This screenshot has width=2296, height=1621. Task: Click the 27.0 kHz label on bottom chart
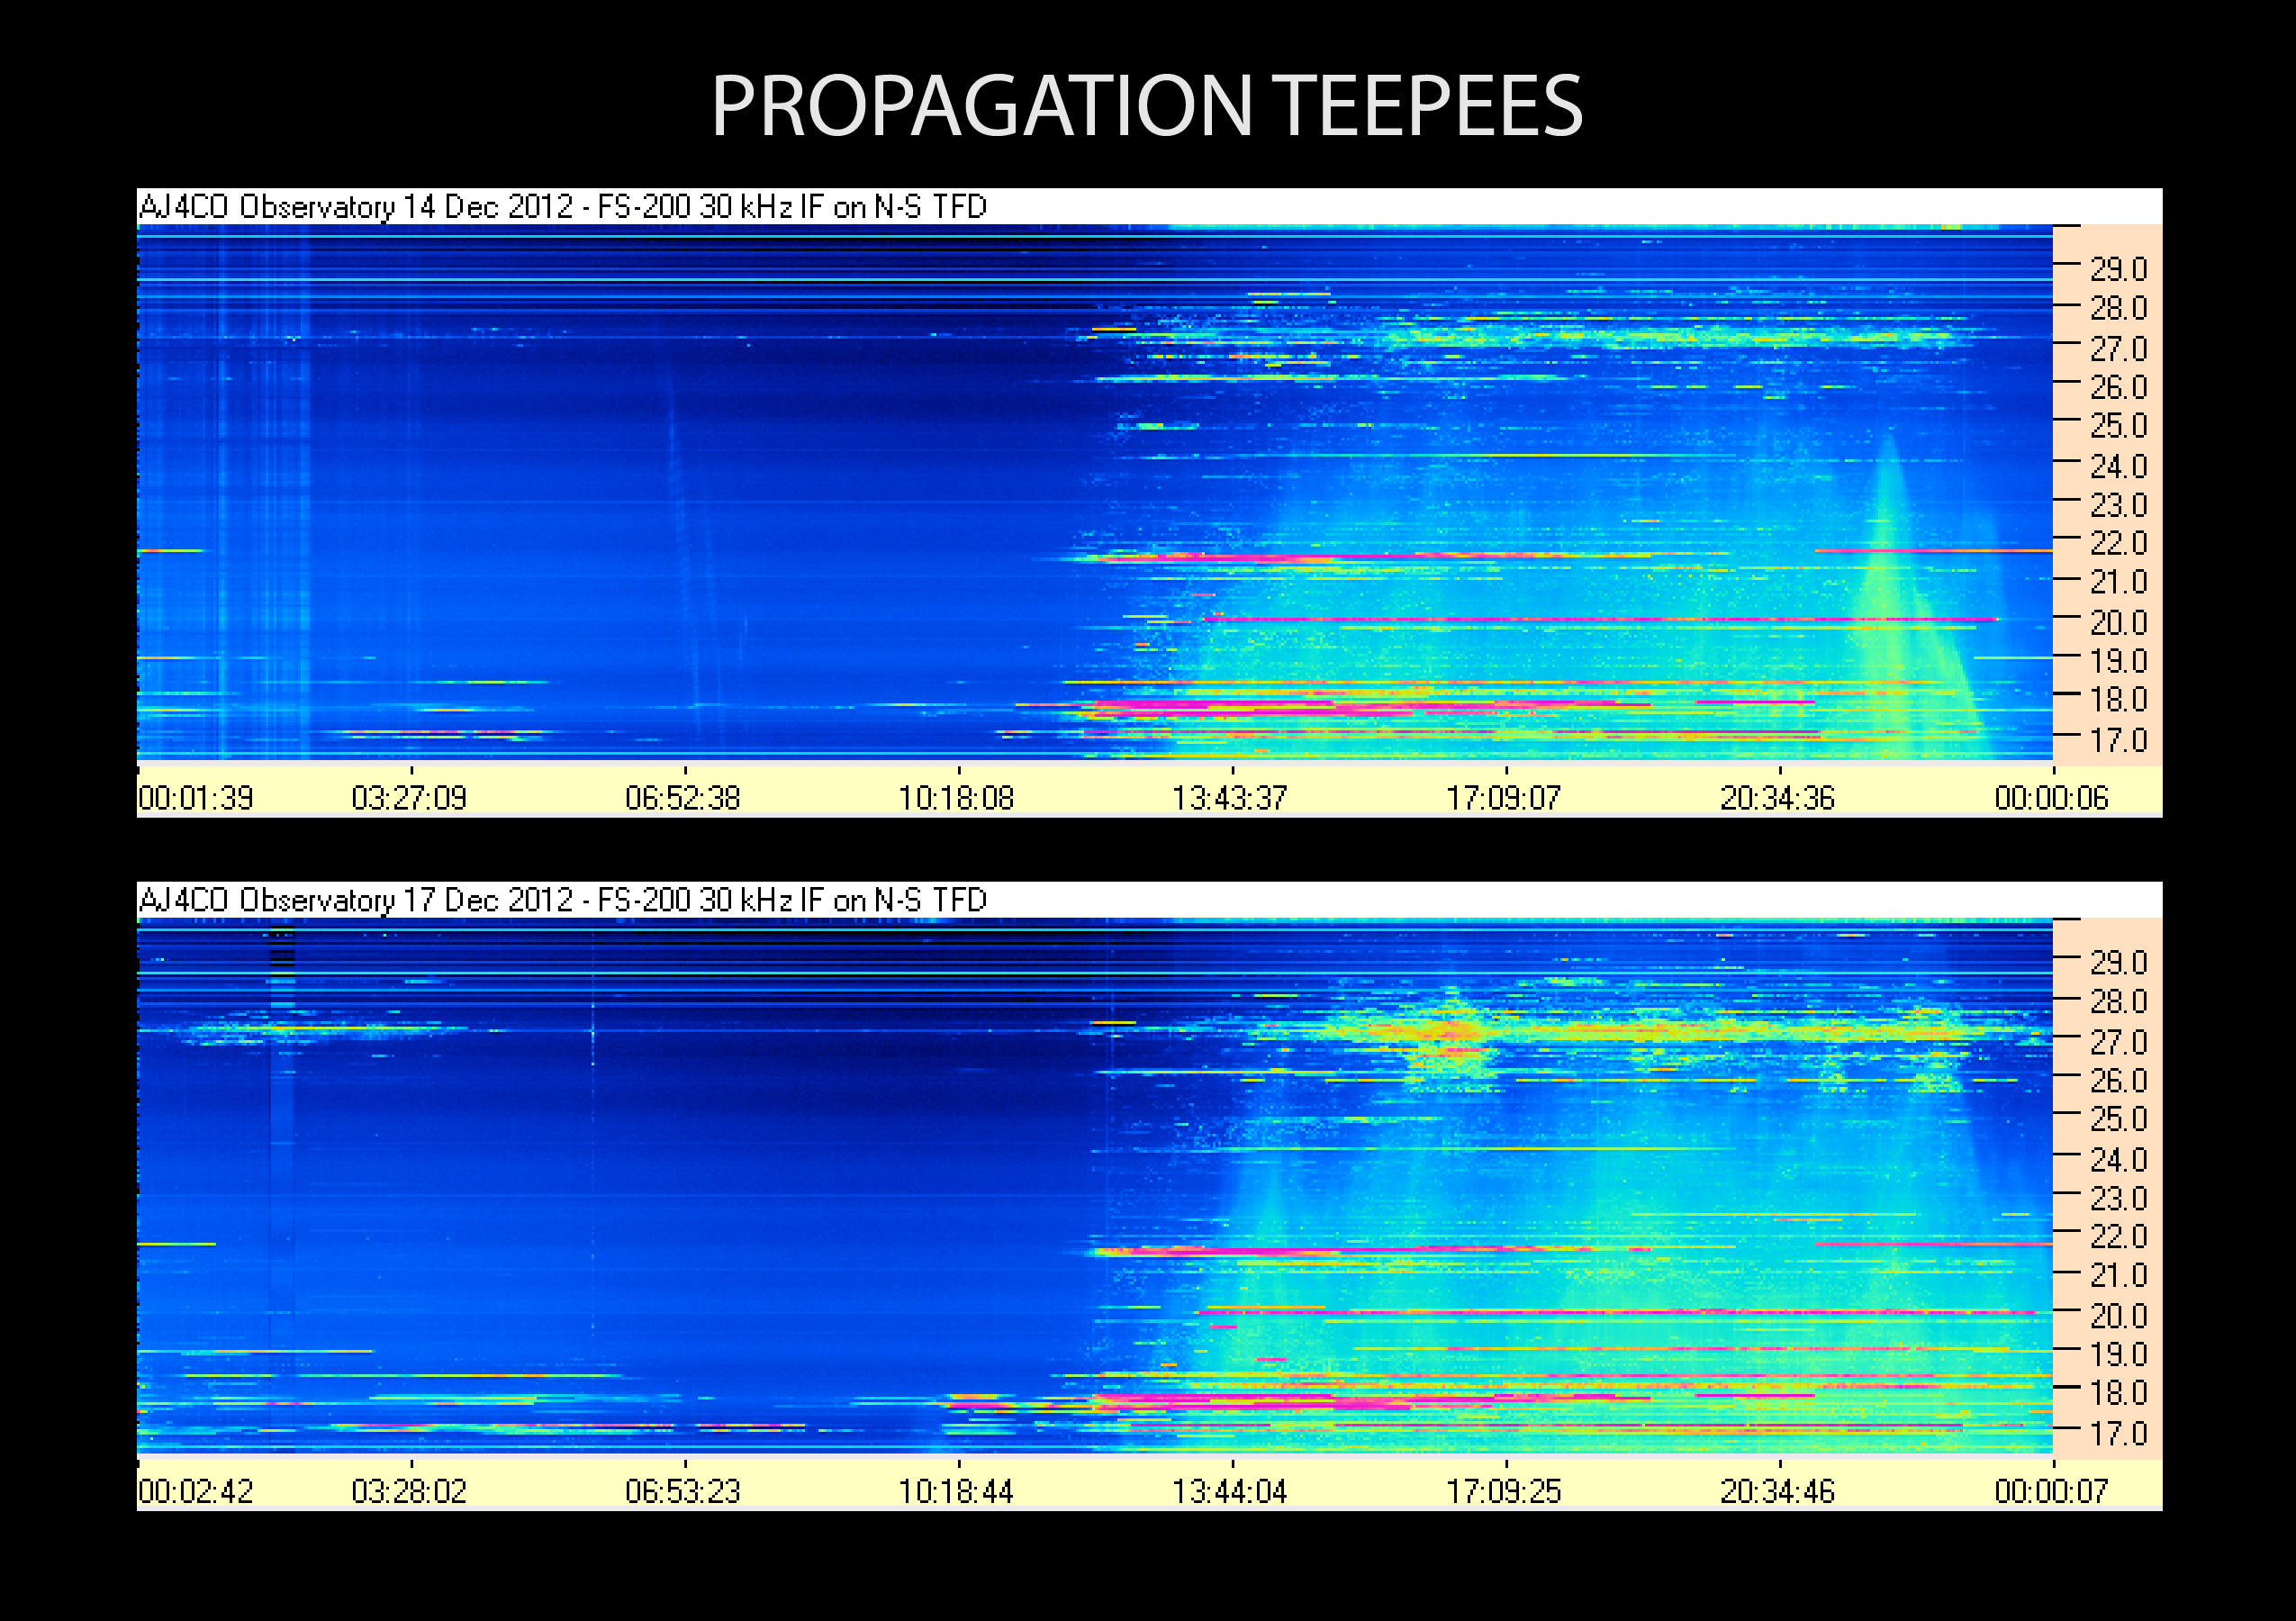coord(2118,1042)
